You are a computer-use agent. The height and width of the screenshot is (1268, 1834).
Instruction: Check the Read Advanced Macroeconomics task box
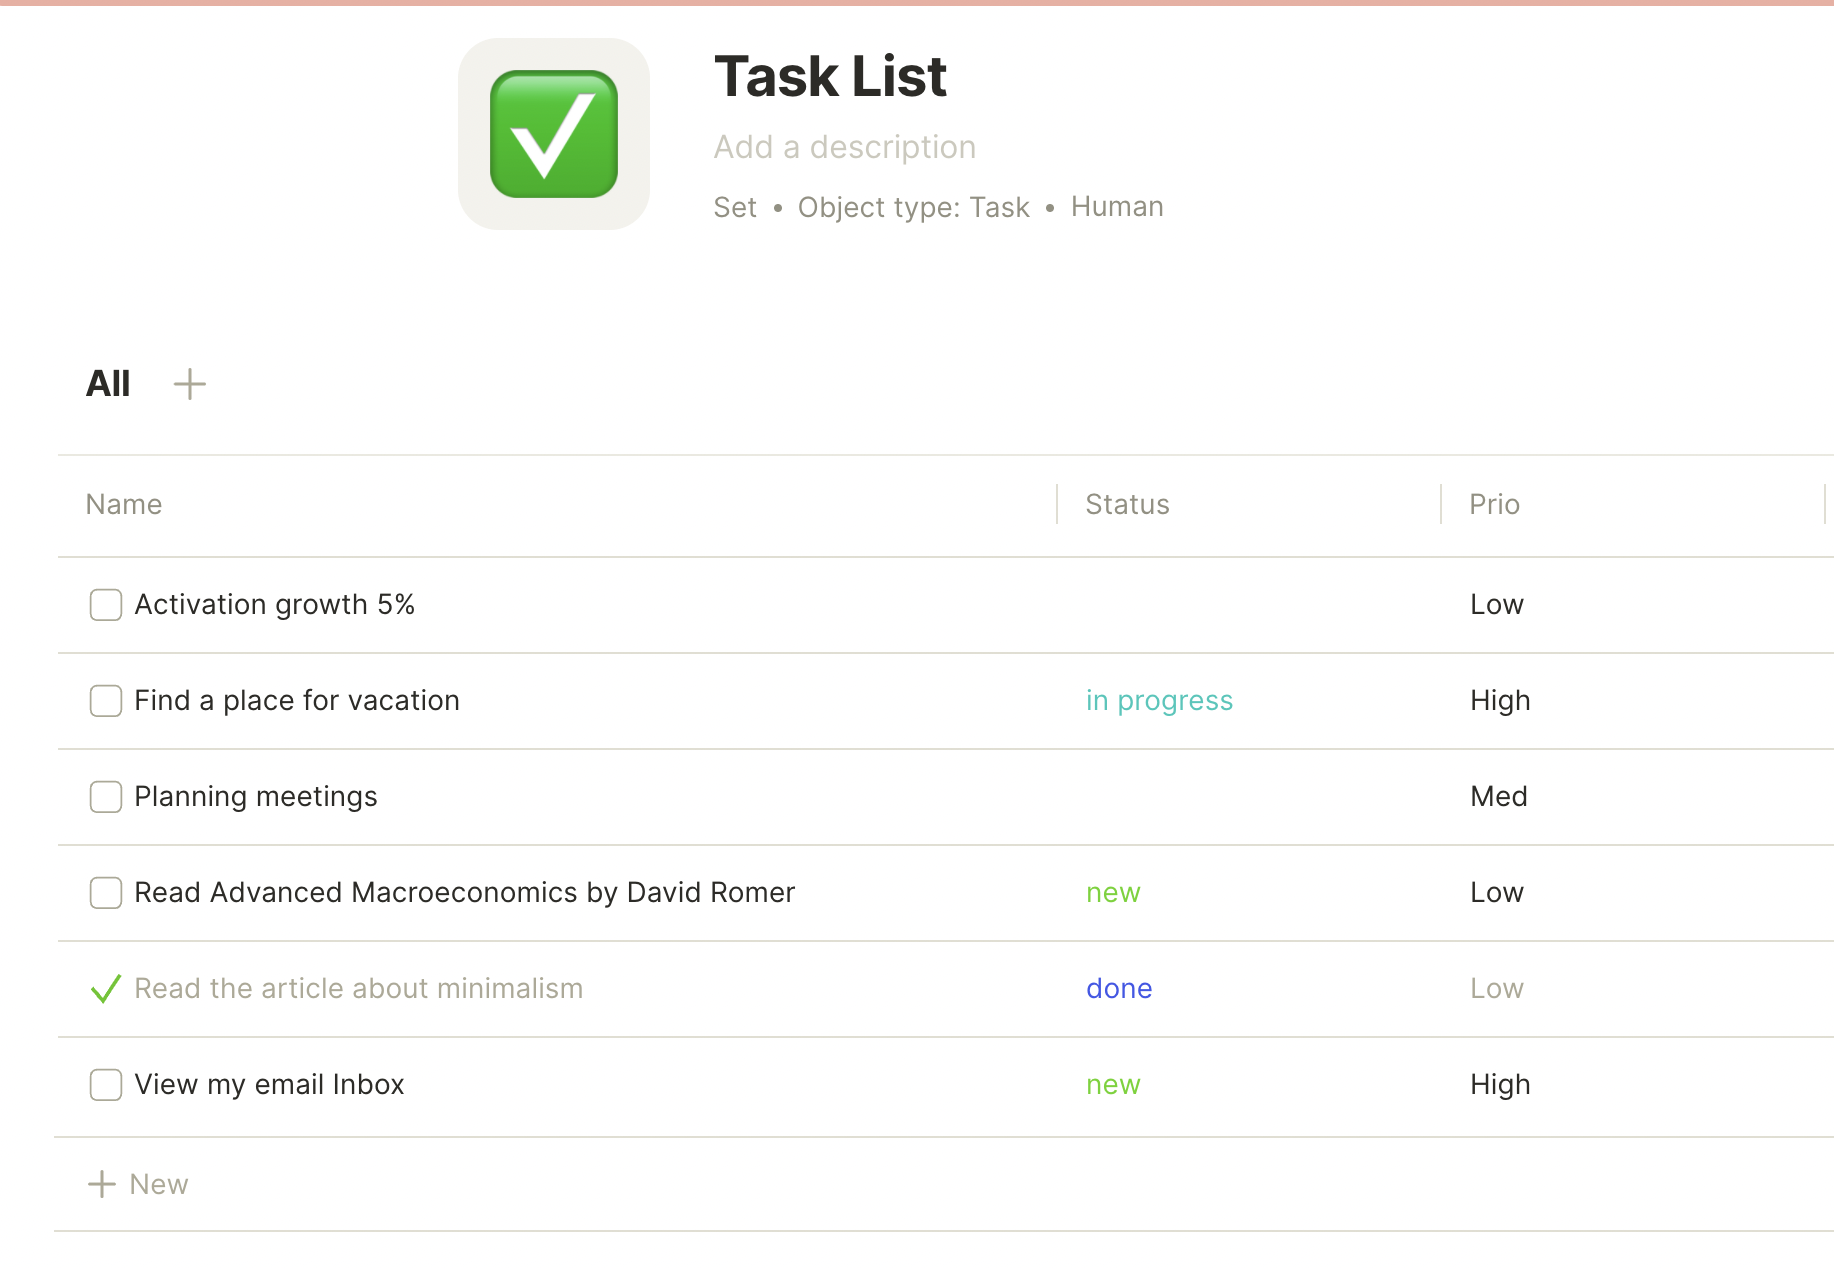(x=106, y=892)
